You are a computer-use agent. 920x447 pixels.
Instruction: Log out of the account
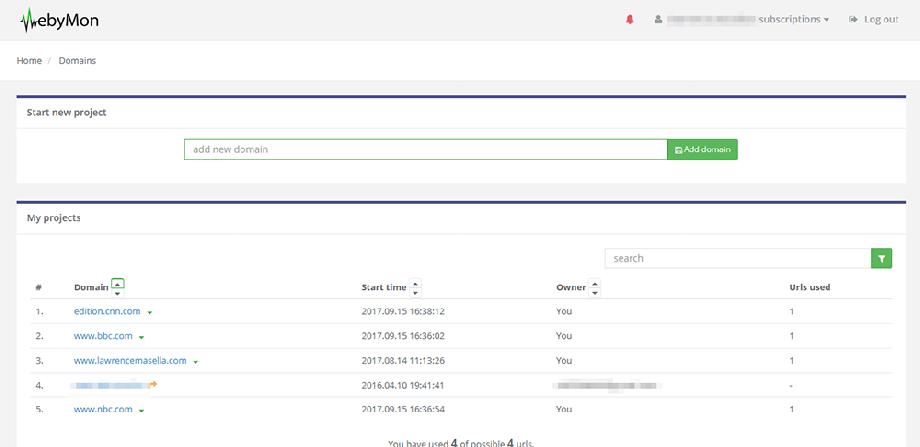click(x=874, y=19)
